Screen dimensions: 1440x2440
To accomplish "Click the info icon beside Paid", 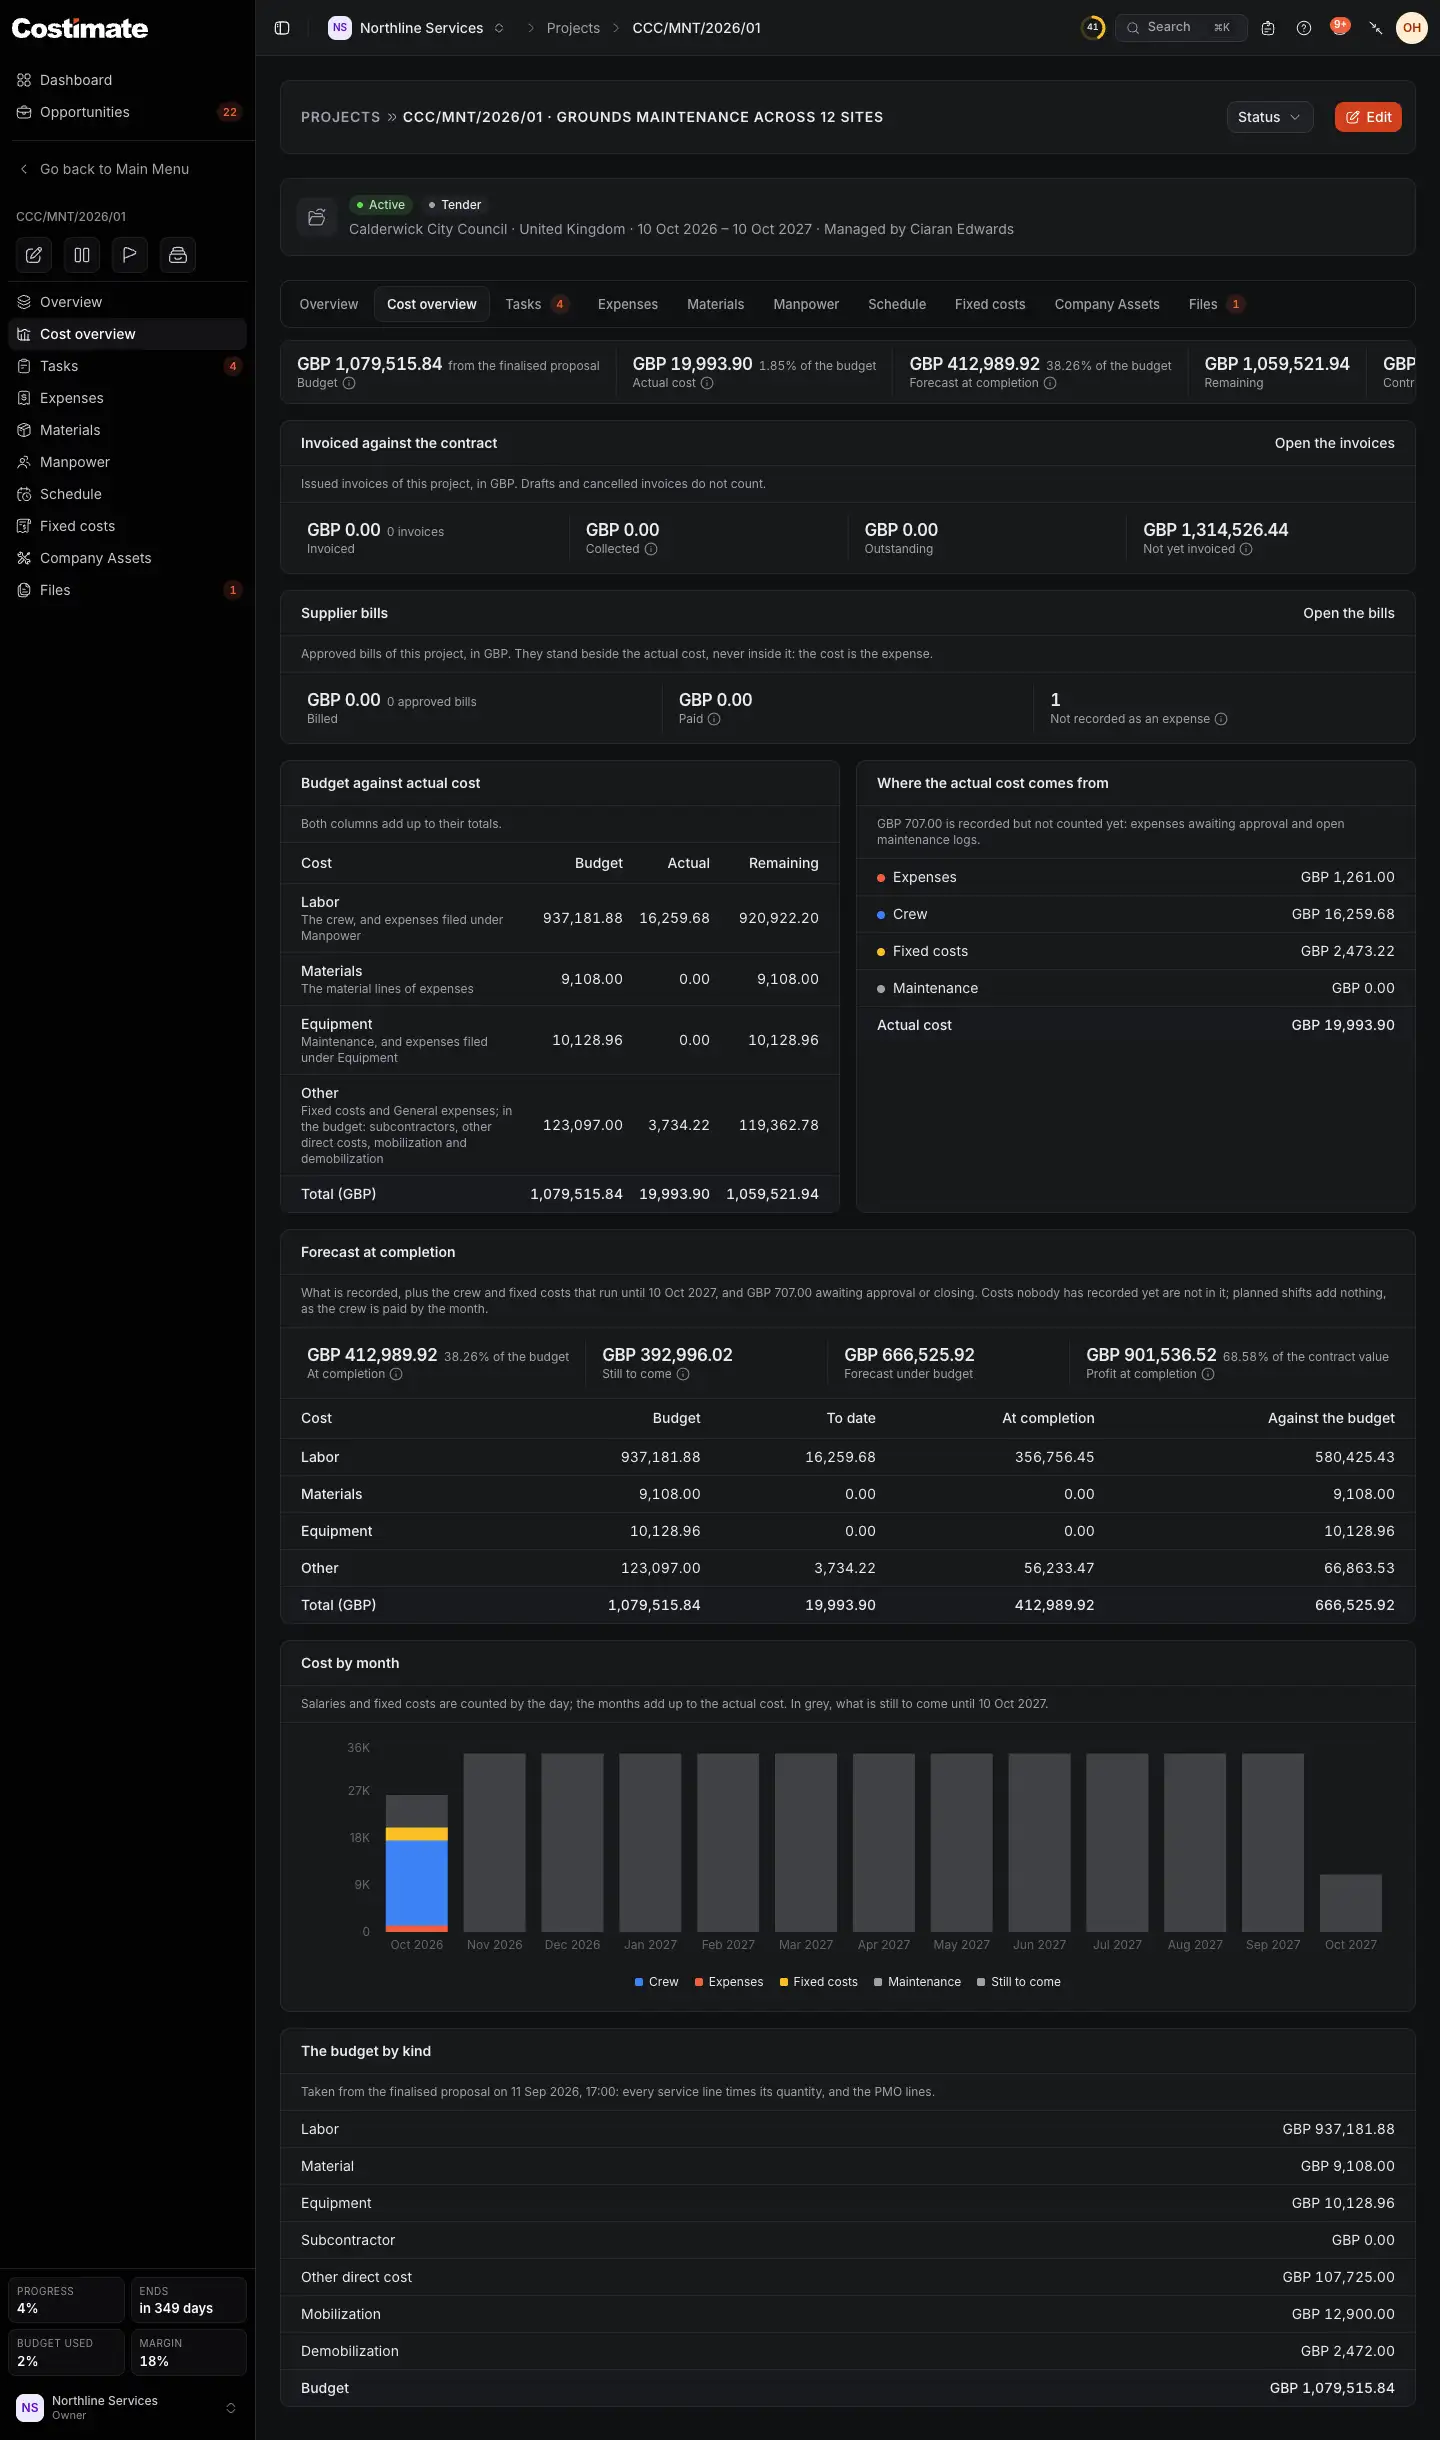I will point(714,719).
